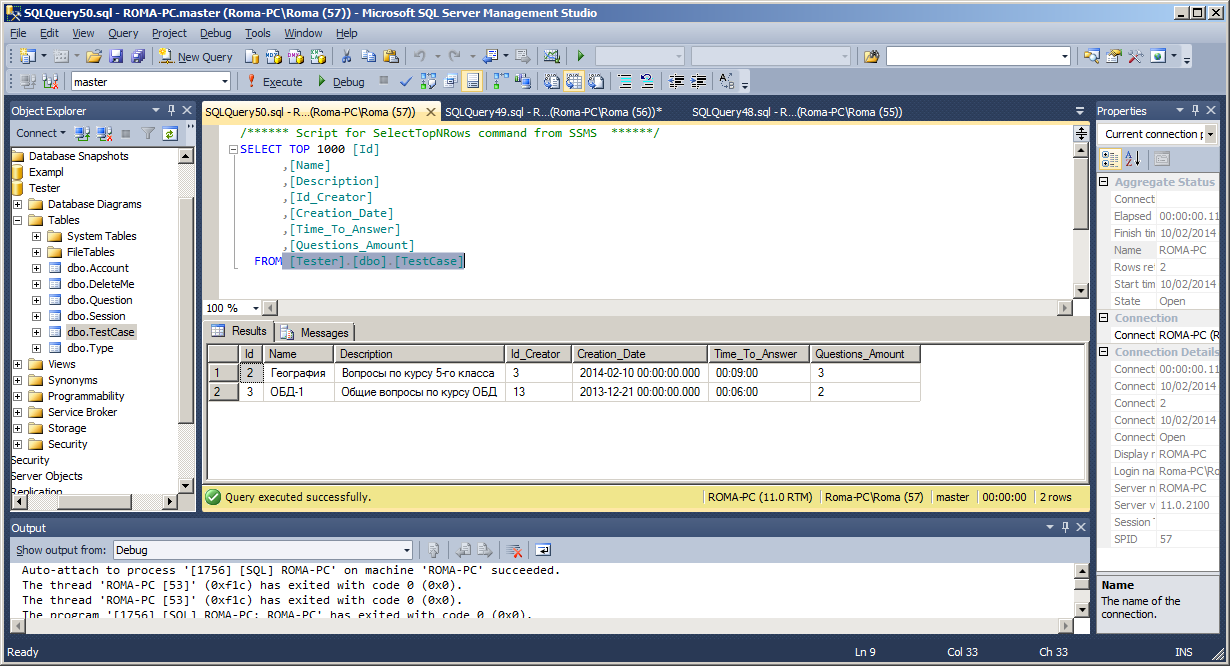Open the master database dropdown
The image size is (1230, 666).
[x=223, y=82]
